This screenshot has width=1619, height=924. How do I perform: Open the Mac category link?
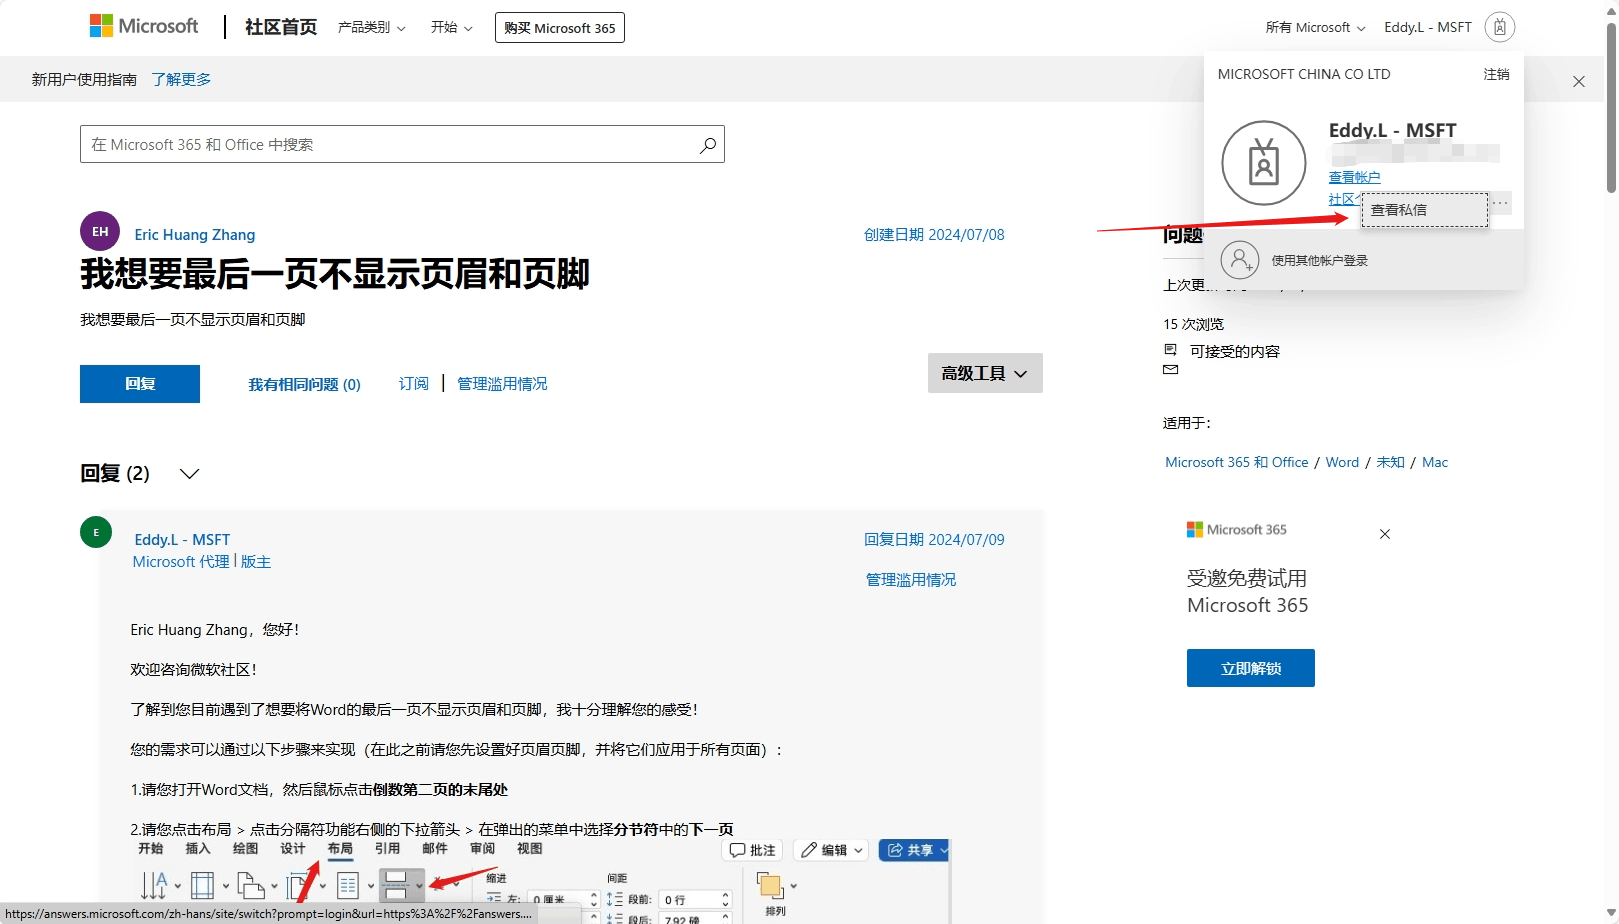tap(1435, 462)
